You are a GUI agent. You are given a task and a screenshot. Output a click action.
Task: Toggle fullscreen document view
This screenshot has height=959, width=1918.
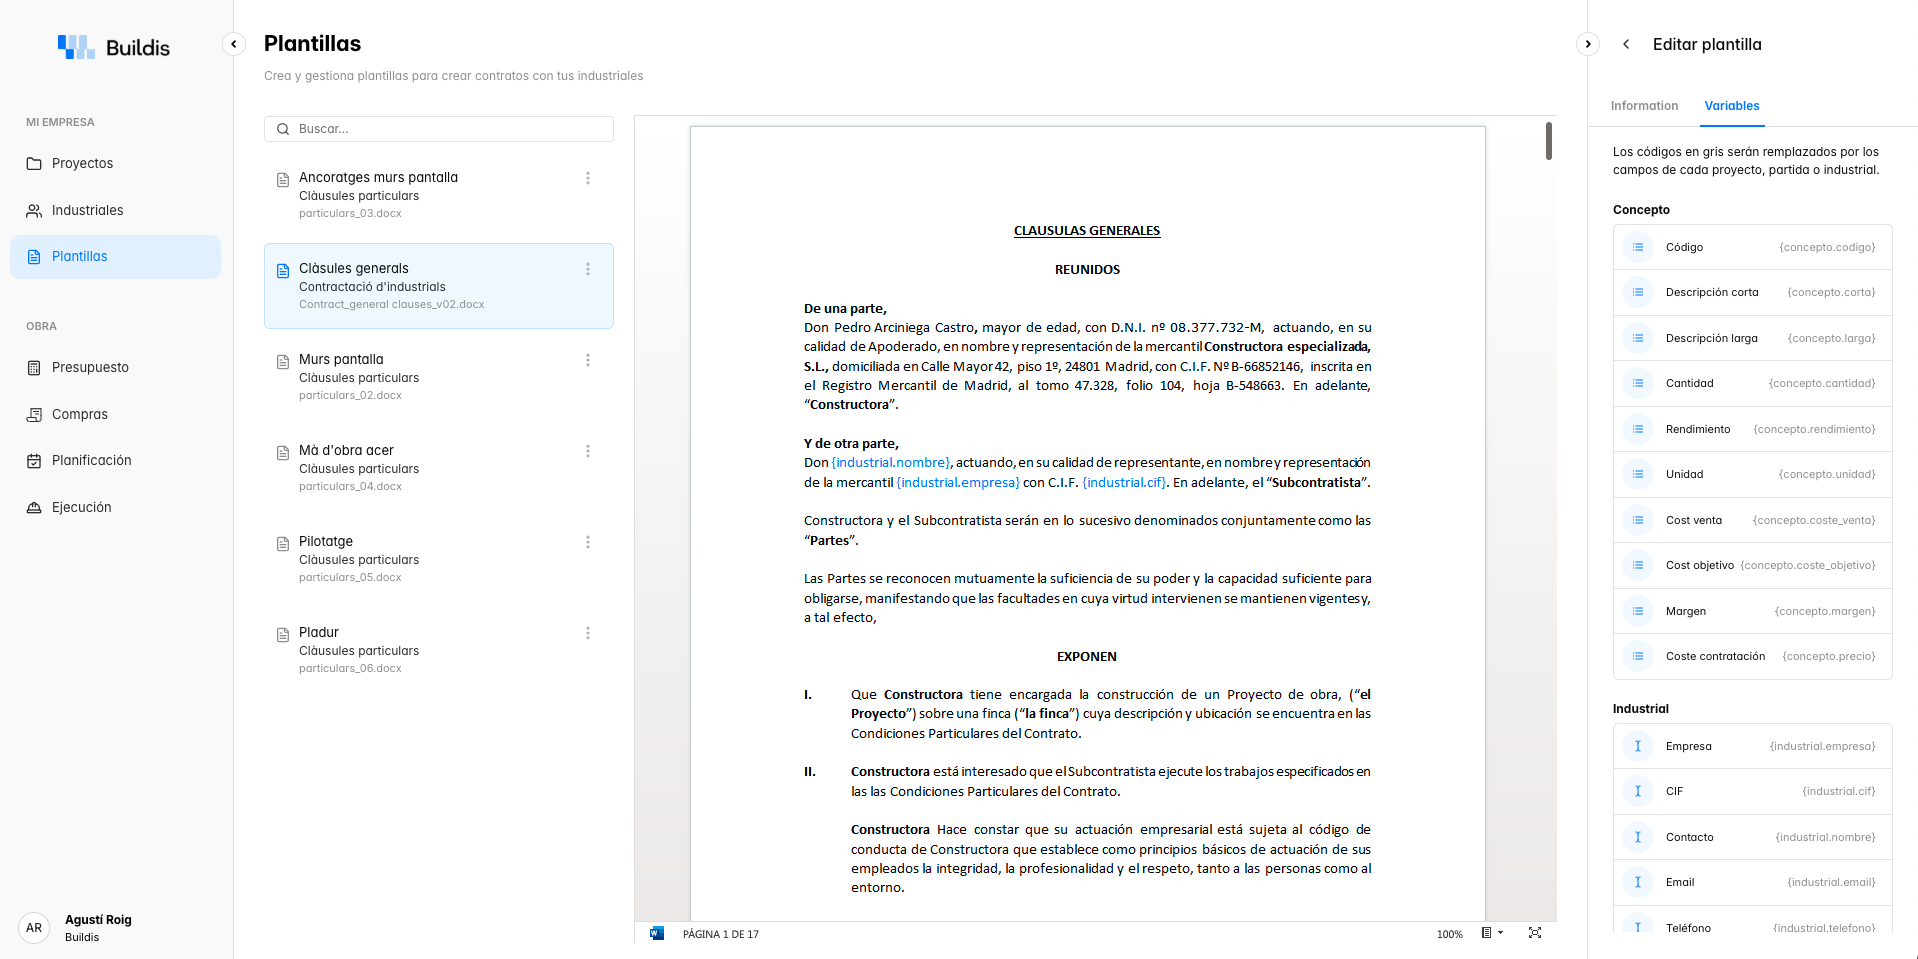(1535, 933)
